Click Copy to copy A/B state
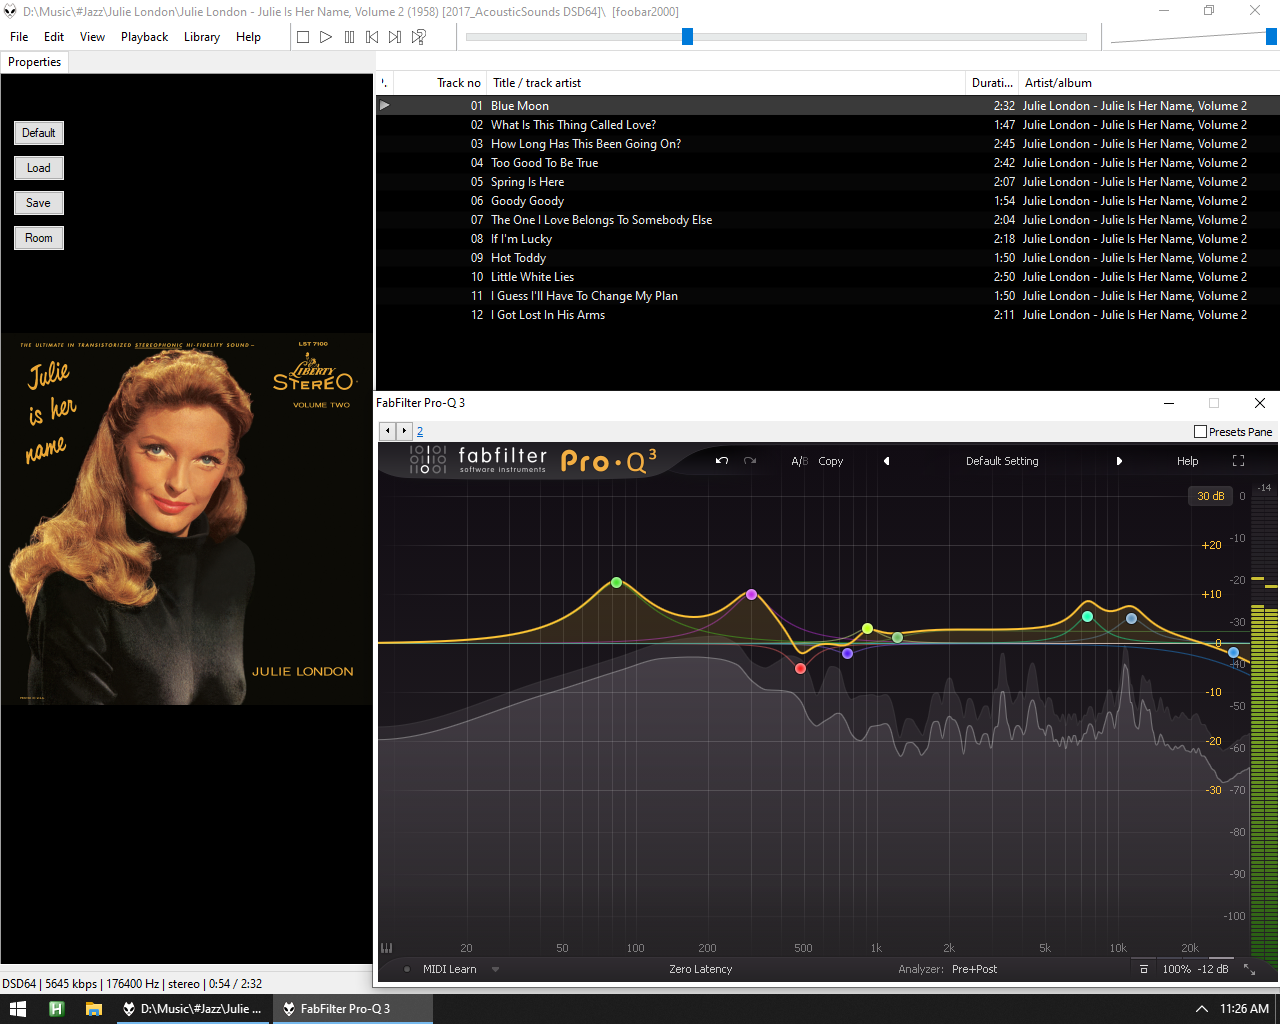The width and height of the screenshot is (1280, 1024). (831, 461)
